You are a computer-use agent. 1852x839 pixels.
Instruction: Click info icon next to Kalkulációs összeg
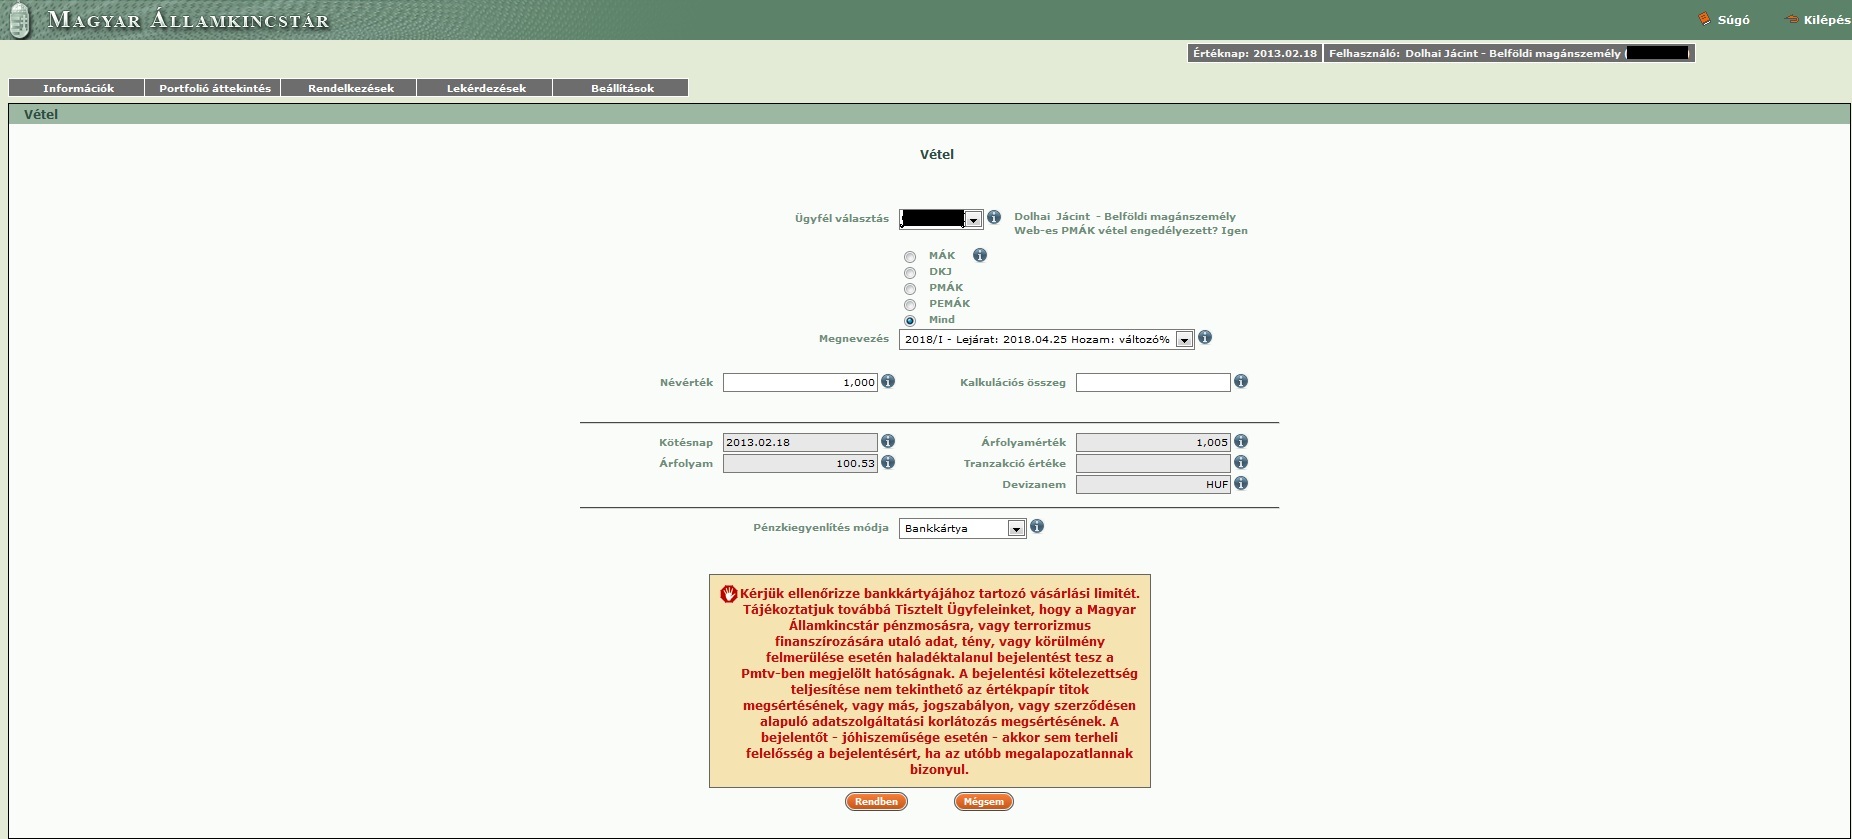pyautogui.click(x=1241, y=381)
